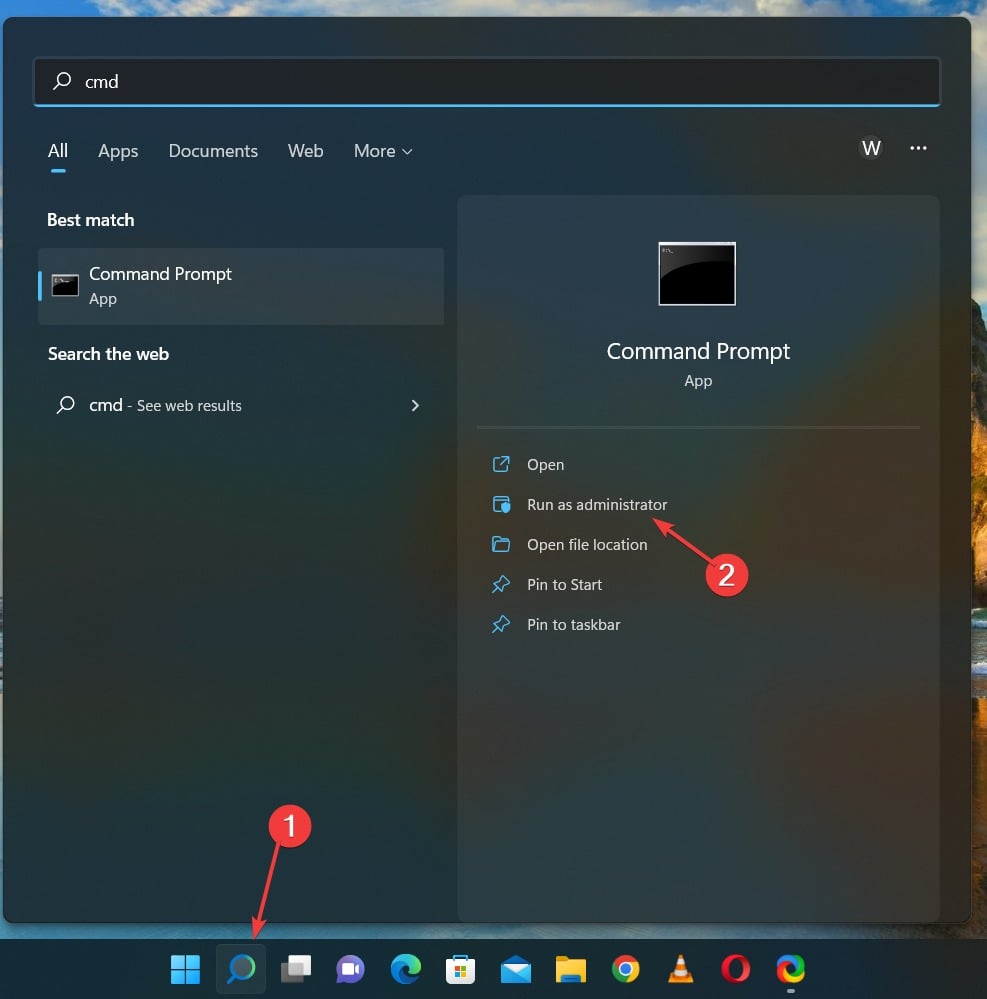Click the last colorful taskbar browser icon
Screen dimensions: 987x999
click(x=791, y=969)
